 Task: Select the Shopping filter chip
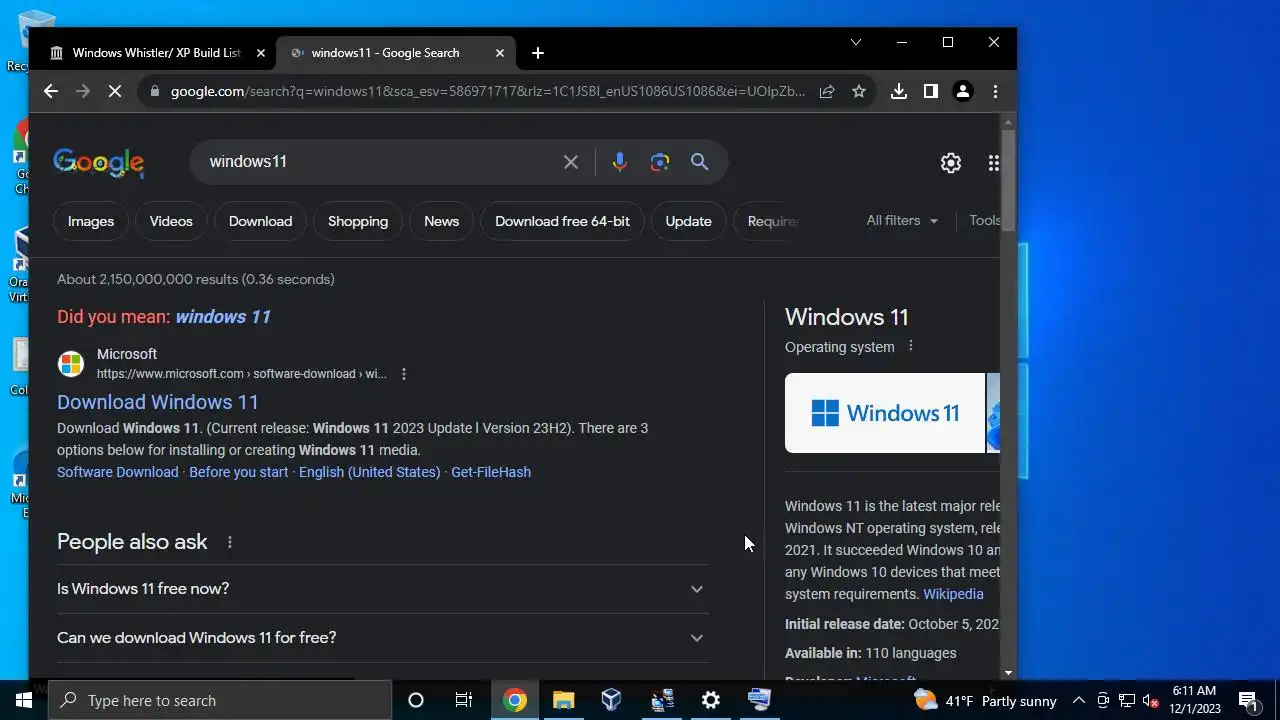coord(358,221)
